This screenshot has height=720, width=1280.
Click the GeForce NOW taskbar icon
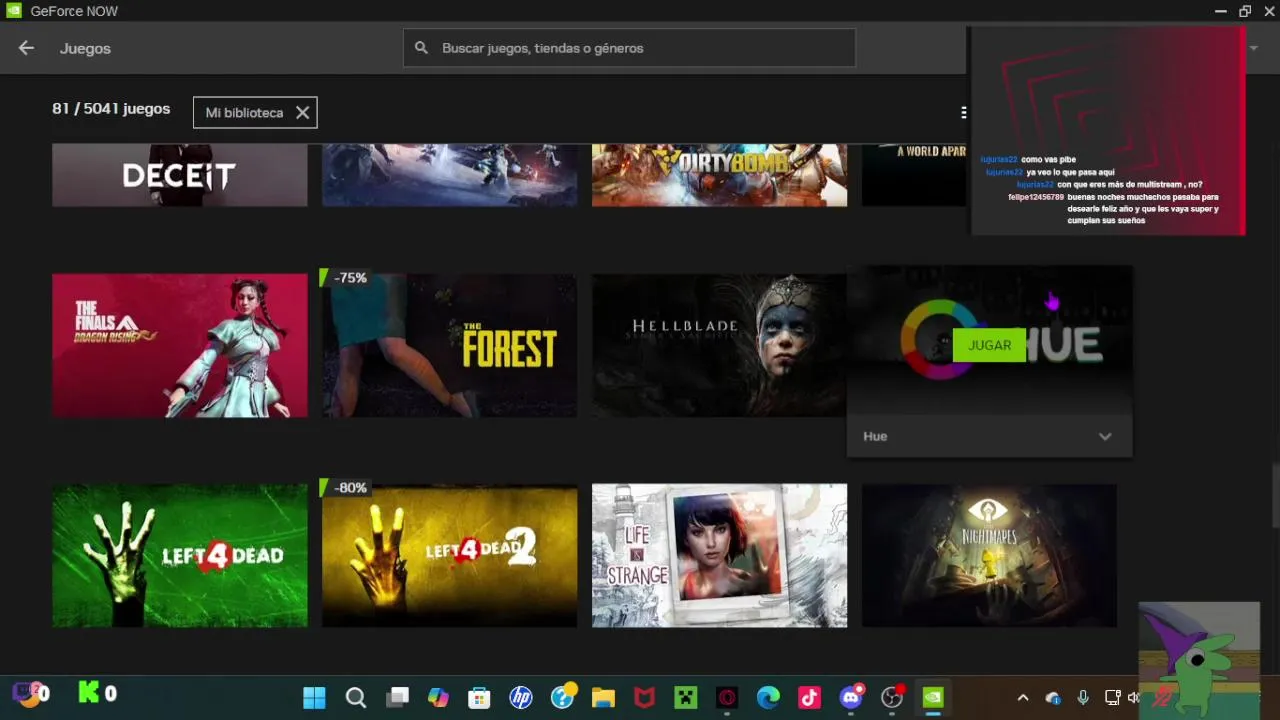click(x=933, y=697)
